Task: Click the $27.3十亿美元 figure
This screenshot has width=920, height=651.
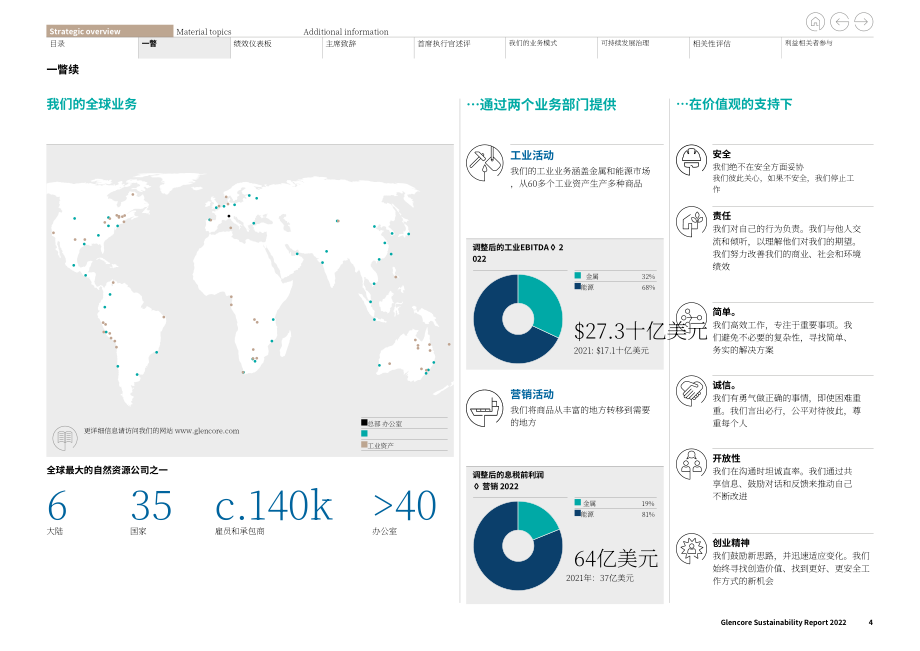Action: pyautogui.click(x=640, y=331)
